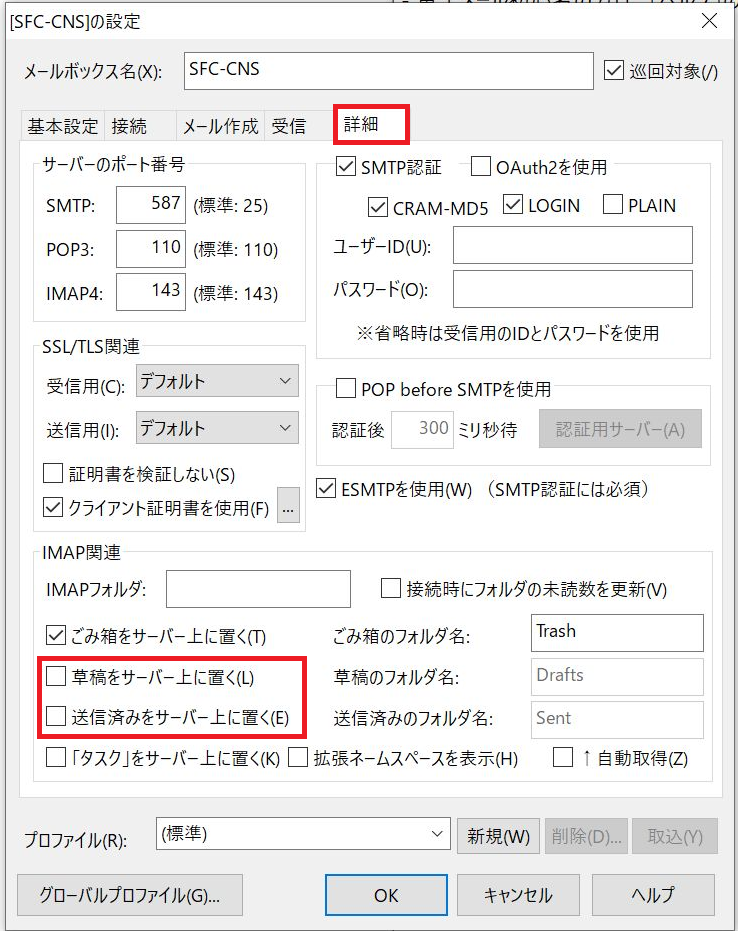Enable 草稿をサーバー上に置く checkbox
This screenshot has width=738, height=931.
[57, 677]
